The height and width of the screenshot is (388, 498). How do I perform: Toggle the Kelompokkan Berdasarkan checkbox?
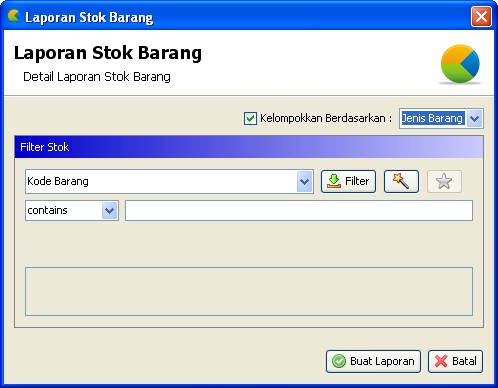(250, 118)
